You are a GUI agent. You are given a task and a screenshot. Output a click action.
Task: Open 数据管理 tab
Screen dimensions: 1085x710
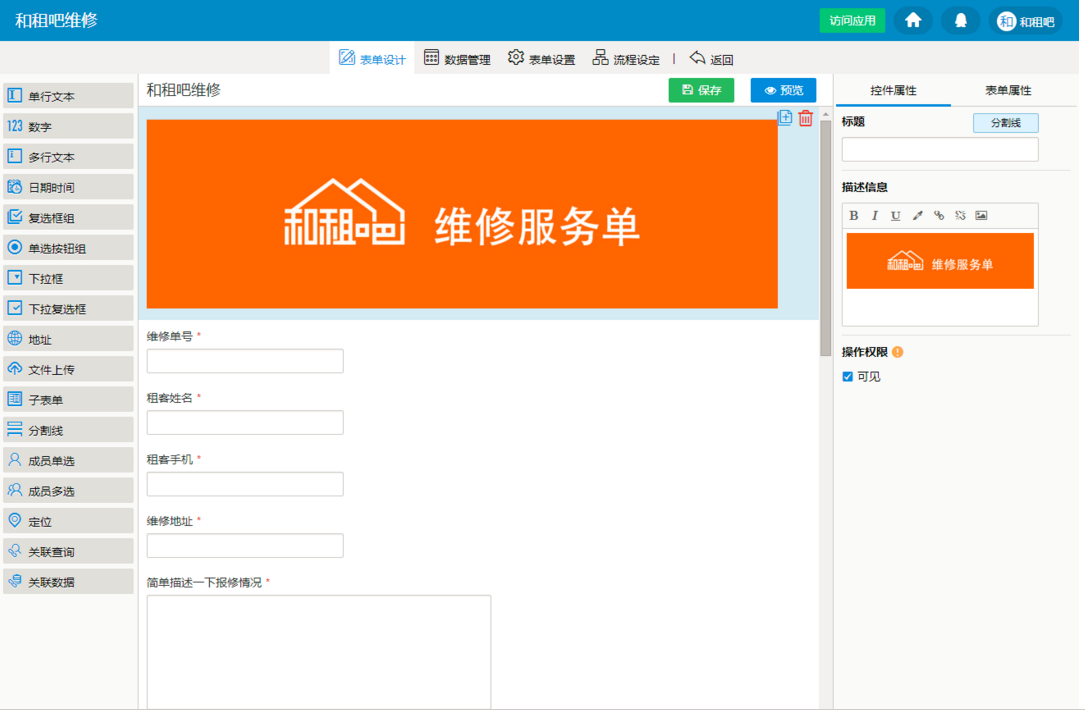[457, 59]
